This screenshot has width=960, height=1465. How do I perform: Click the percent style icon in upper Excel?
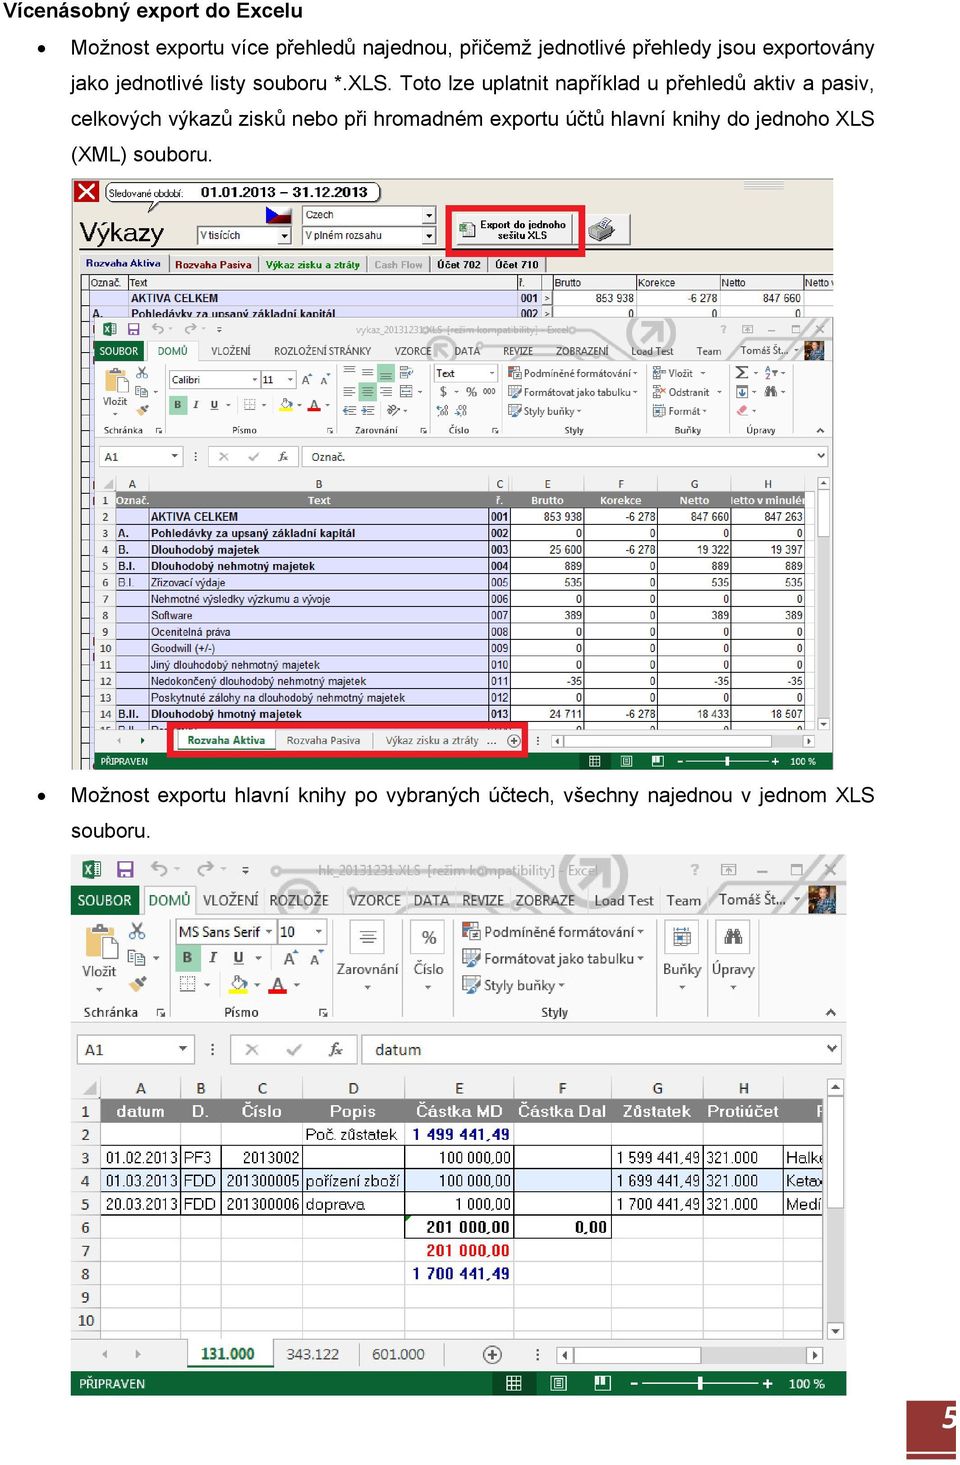pos(471,392)
